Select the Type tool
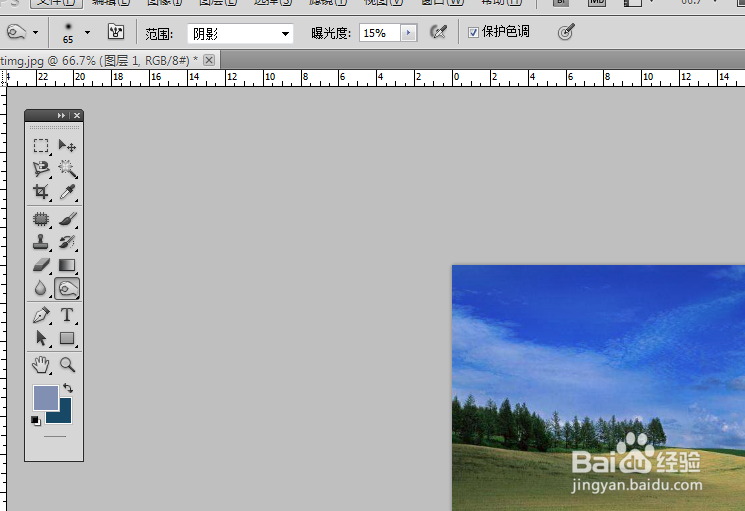The height and width of the screenshot is (511, 745). pos(67,315)
